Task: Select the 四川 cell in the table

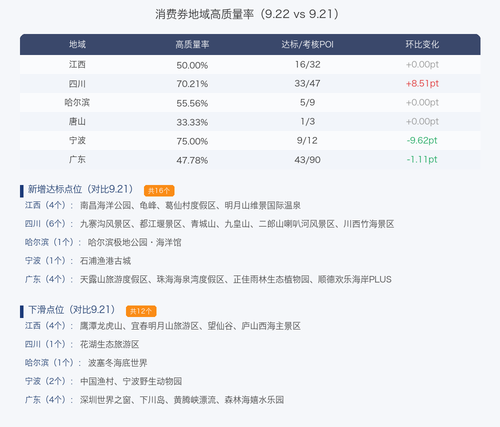Action: tap(77, 83)
